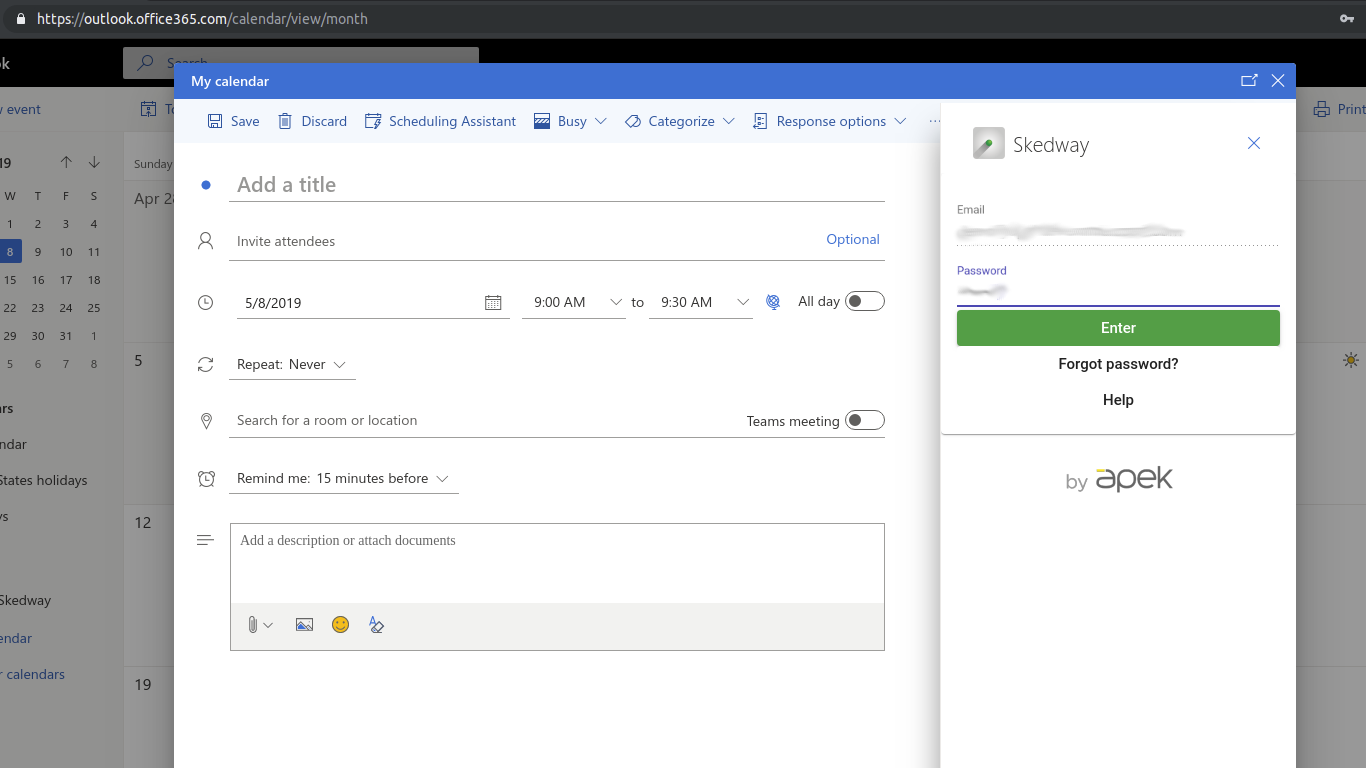Click the time zone globe icon

click(773, 302)
